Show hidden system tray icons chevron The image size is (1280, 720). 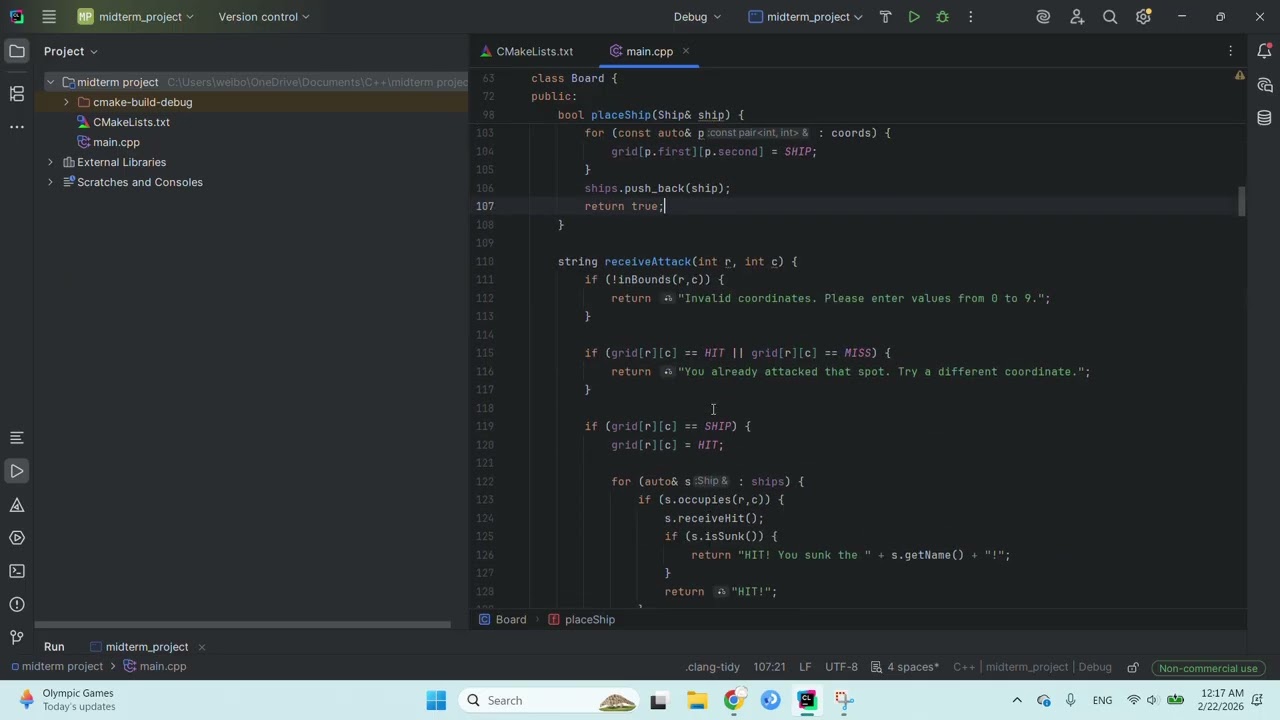(x=1017, y=701)
